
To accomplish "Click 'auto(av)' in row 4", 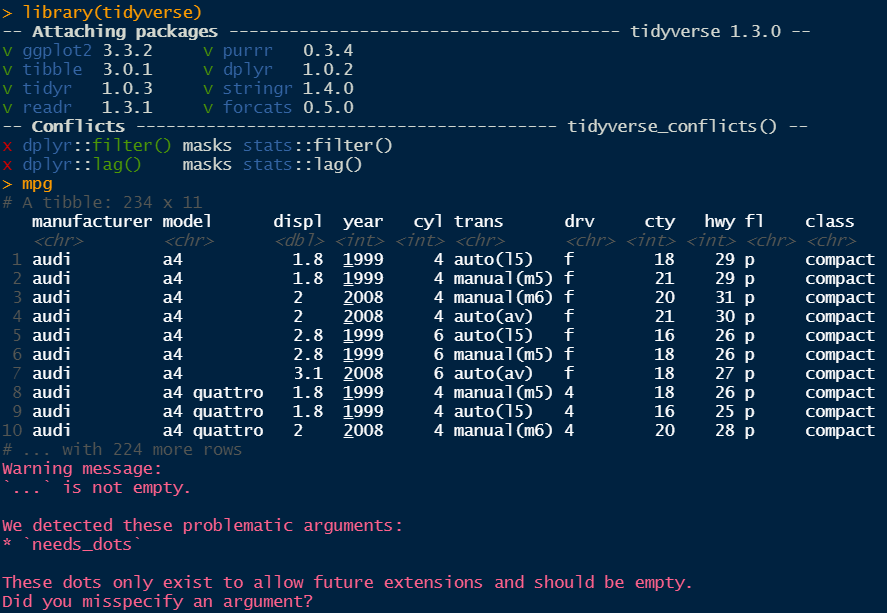I will pos(493,317).
